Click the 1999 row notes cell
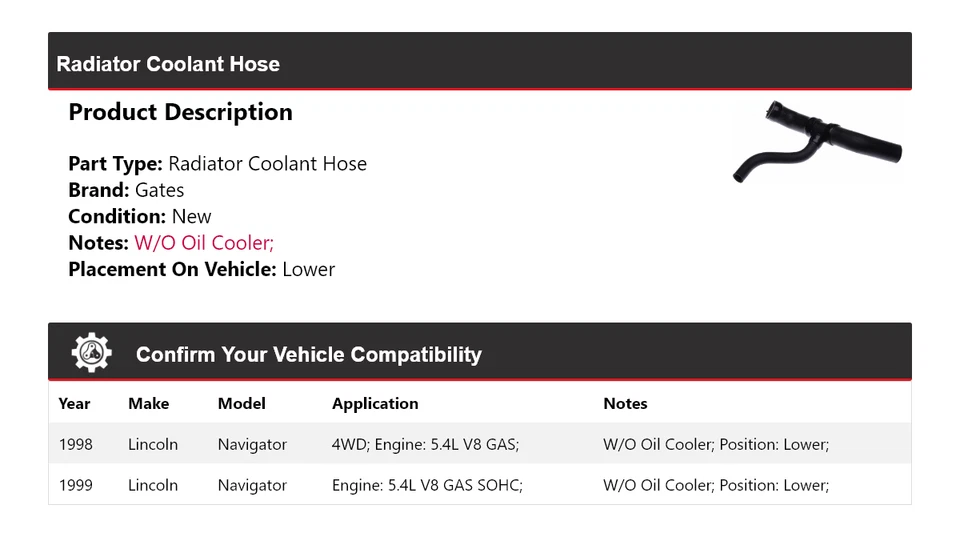 pyautogui.click(x=716, y=485)
